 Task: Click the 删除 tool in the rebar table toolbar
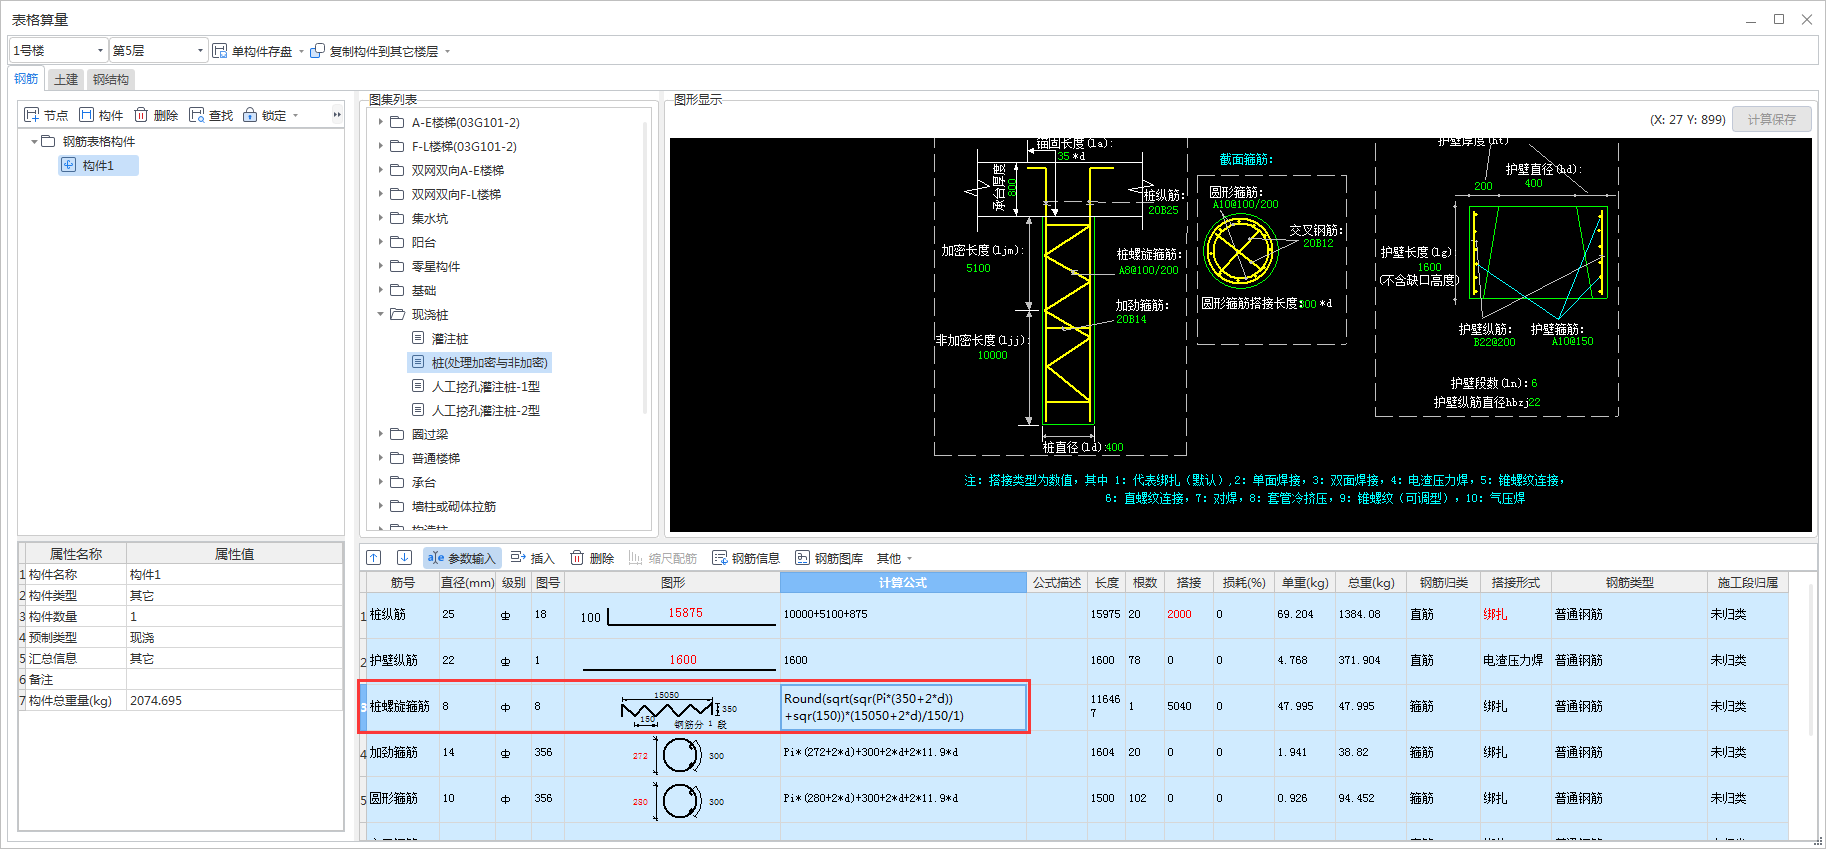tap(592, 558)
